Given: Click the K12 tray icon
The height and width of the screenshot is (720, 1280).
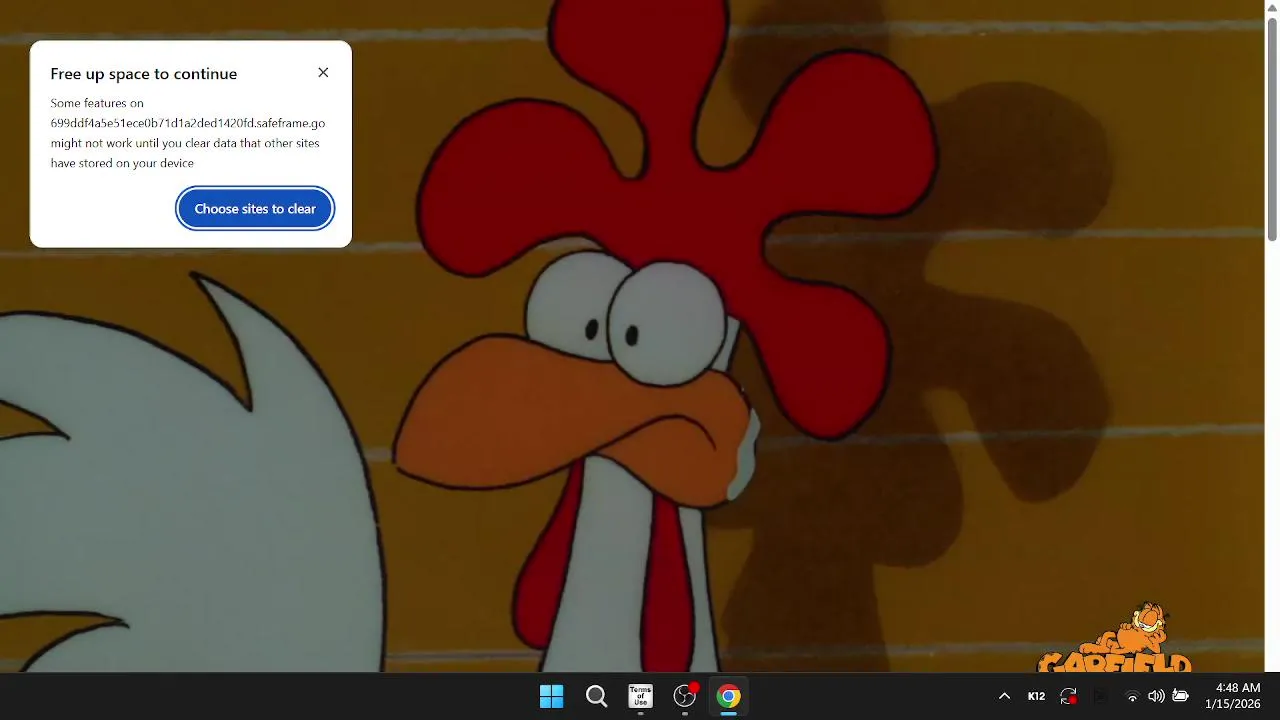Looking at the screenshot, I should (x=1036, y=696).
